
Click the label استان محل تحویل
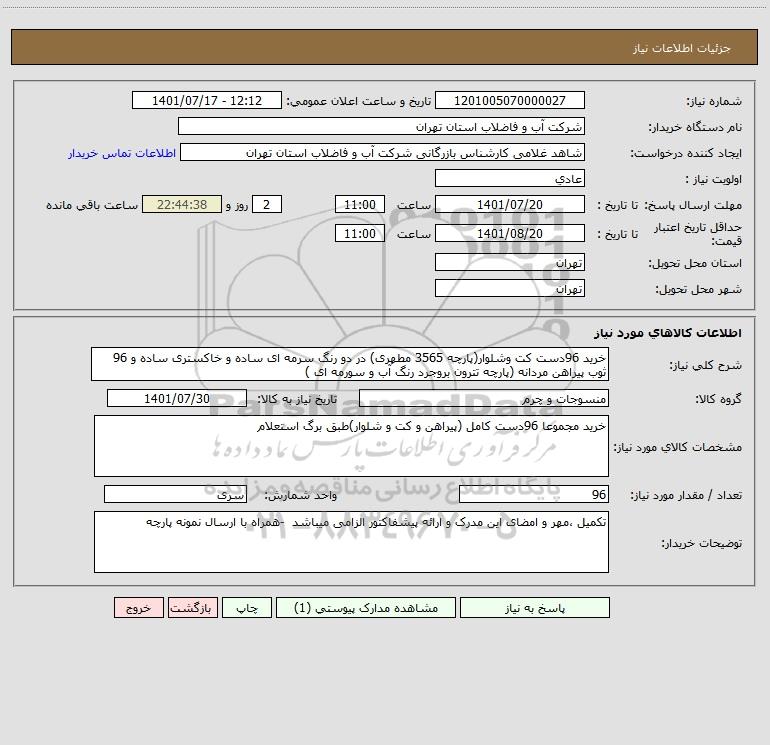coord(695,264)
